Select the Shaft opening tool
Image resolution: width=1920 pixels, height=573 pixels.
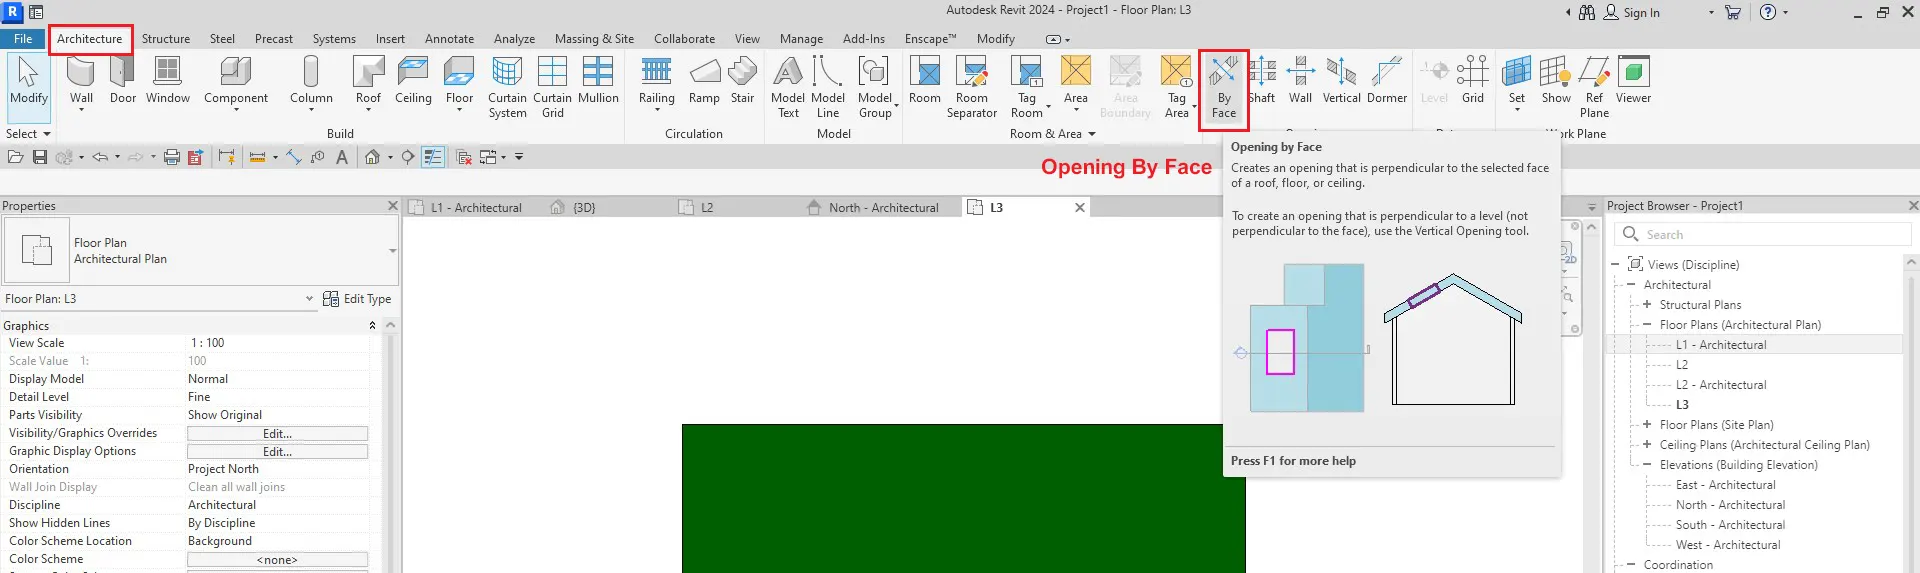[x=1262, y=80]
